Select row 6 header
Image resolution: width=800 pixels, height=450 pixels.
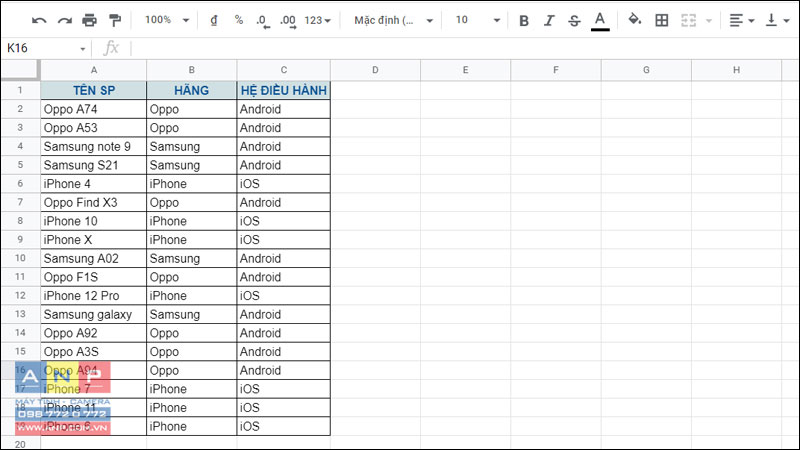20,184
